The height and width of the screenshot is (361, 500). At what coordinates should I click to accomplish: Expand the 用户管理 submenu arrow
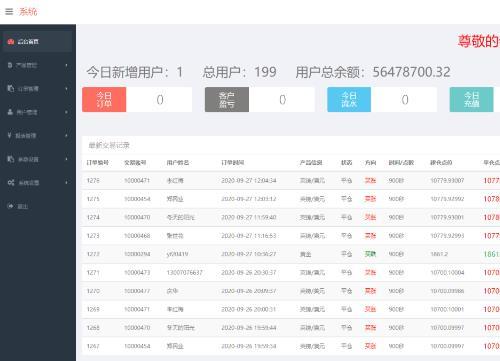point(67,112)
